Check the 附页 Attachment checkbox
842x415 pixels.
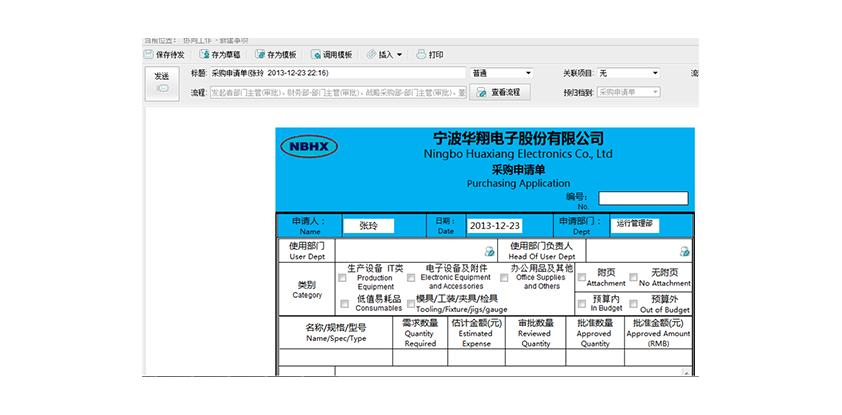[582, 278]
